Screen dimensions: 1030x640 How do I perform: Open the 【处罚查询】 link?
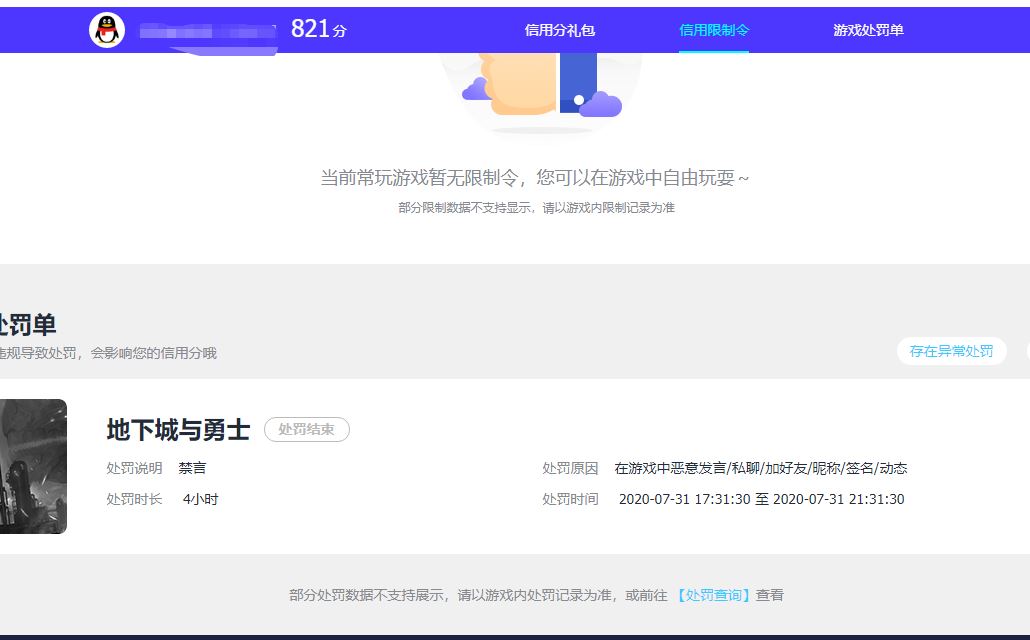pos(717,594)
